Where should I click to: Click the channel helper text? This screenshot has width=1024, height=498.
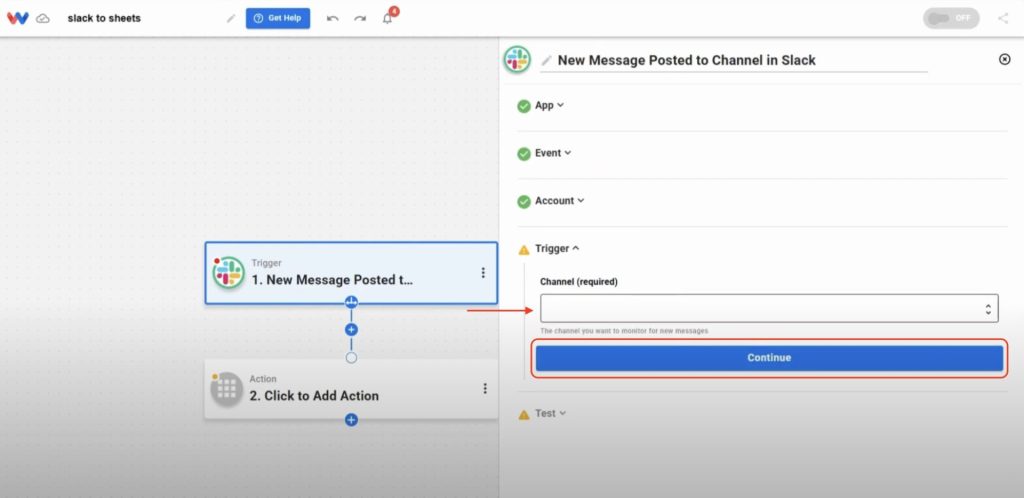624,331
